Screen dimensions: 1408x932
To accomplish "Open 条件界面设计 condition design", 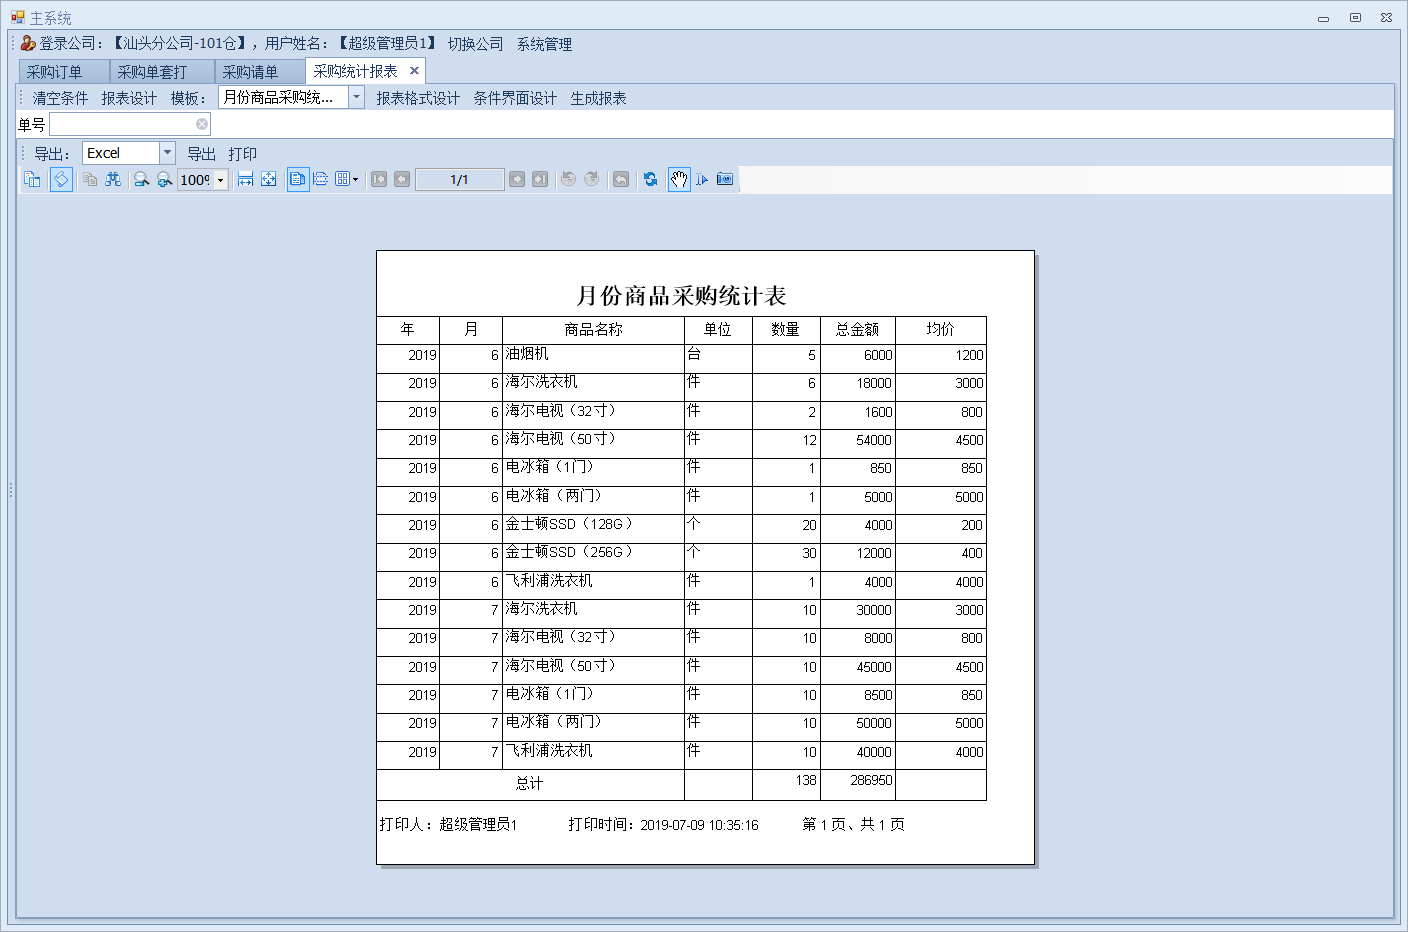I will 515,98.
